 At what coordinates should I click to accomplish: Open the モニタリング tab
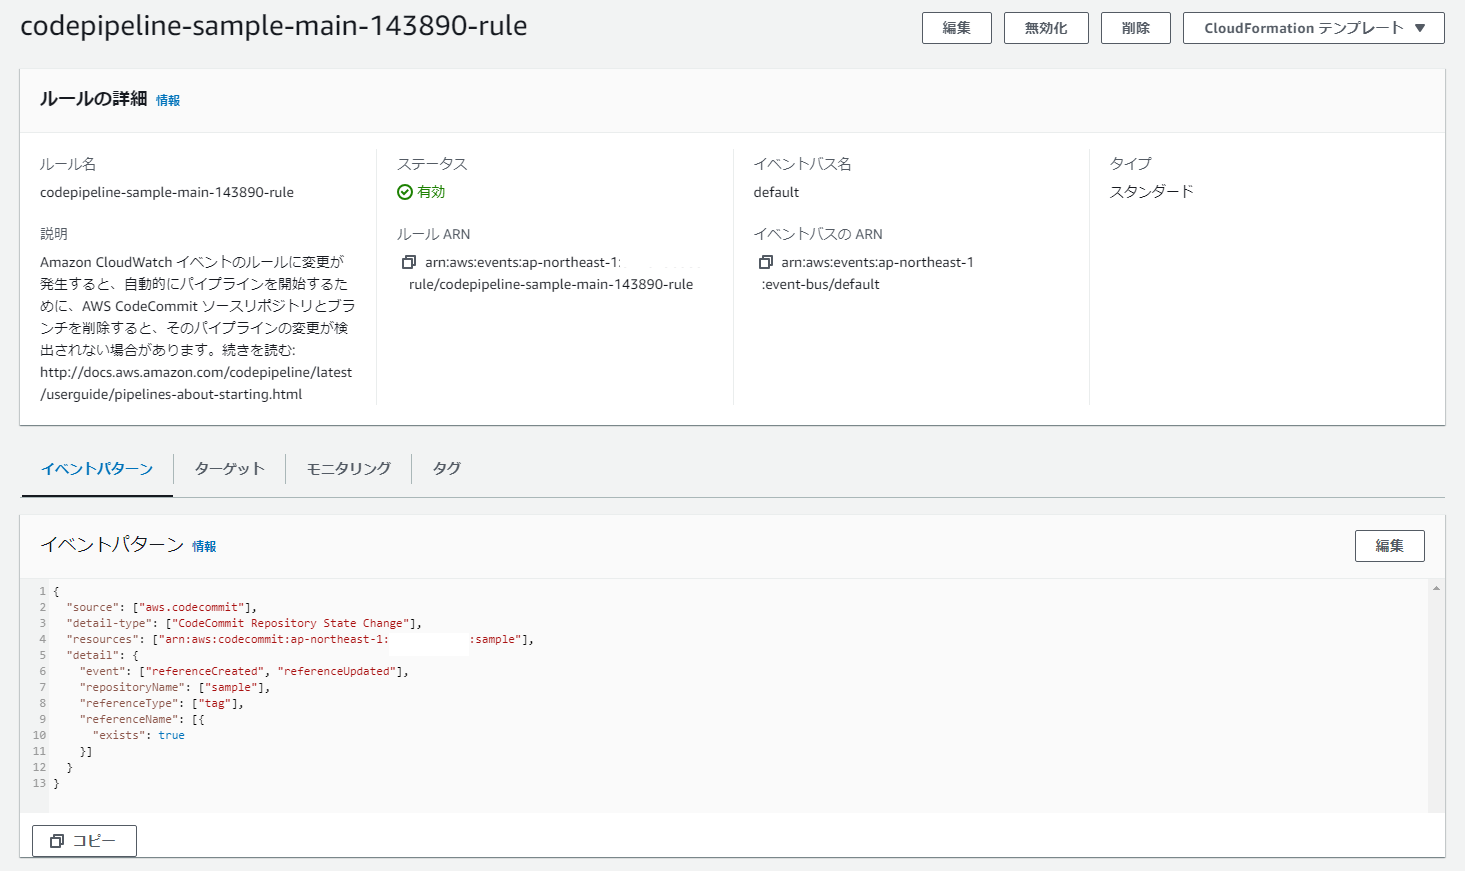coord(347,468)
